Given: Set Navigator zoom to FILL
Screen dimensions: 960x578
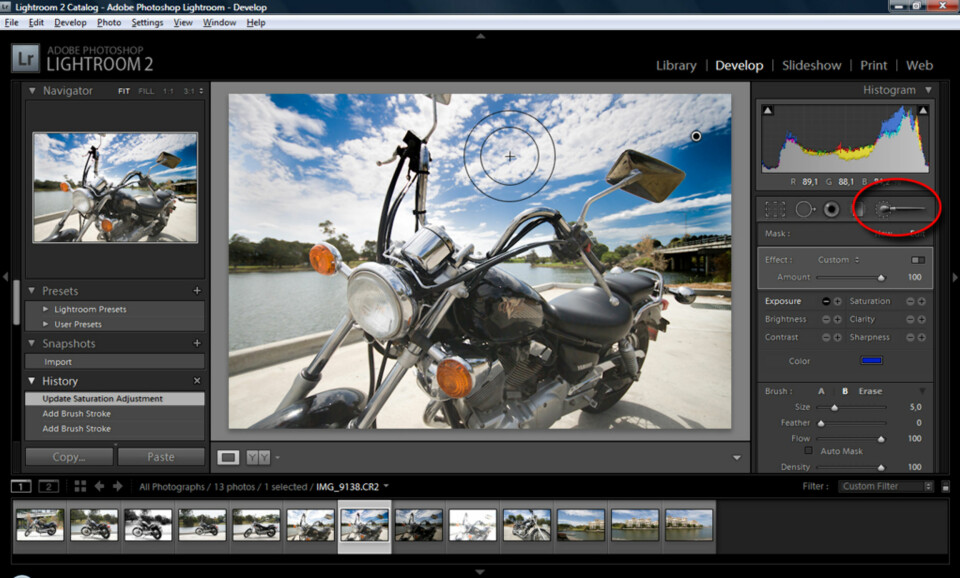Looking at the screenshot, I should point(146,91).
